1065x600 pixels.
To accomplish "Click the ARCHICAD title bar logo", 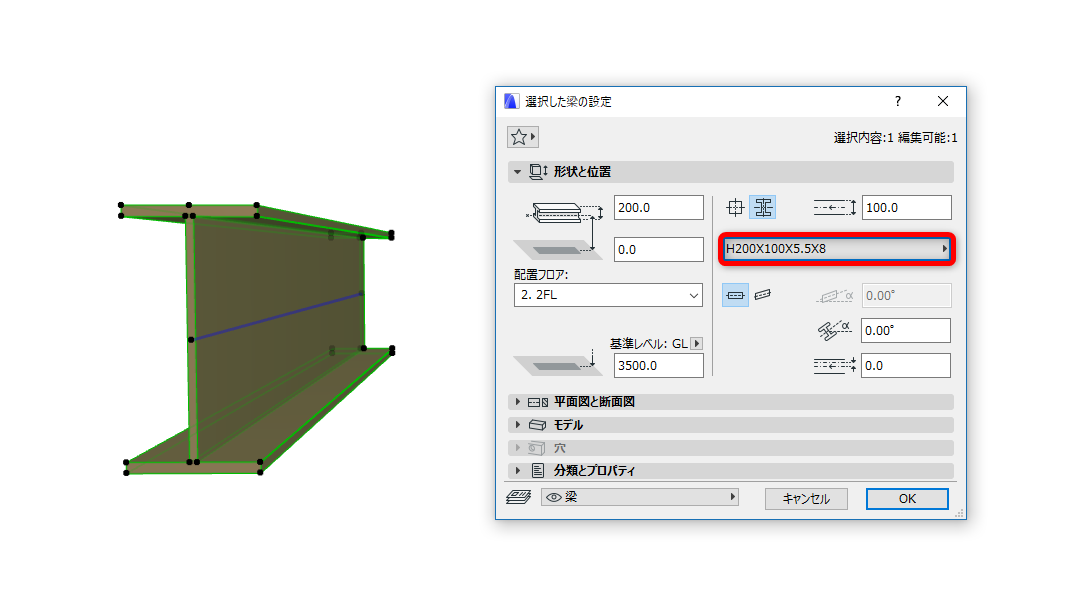I will 511,101.
